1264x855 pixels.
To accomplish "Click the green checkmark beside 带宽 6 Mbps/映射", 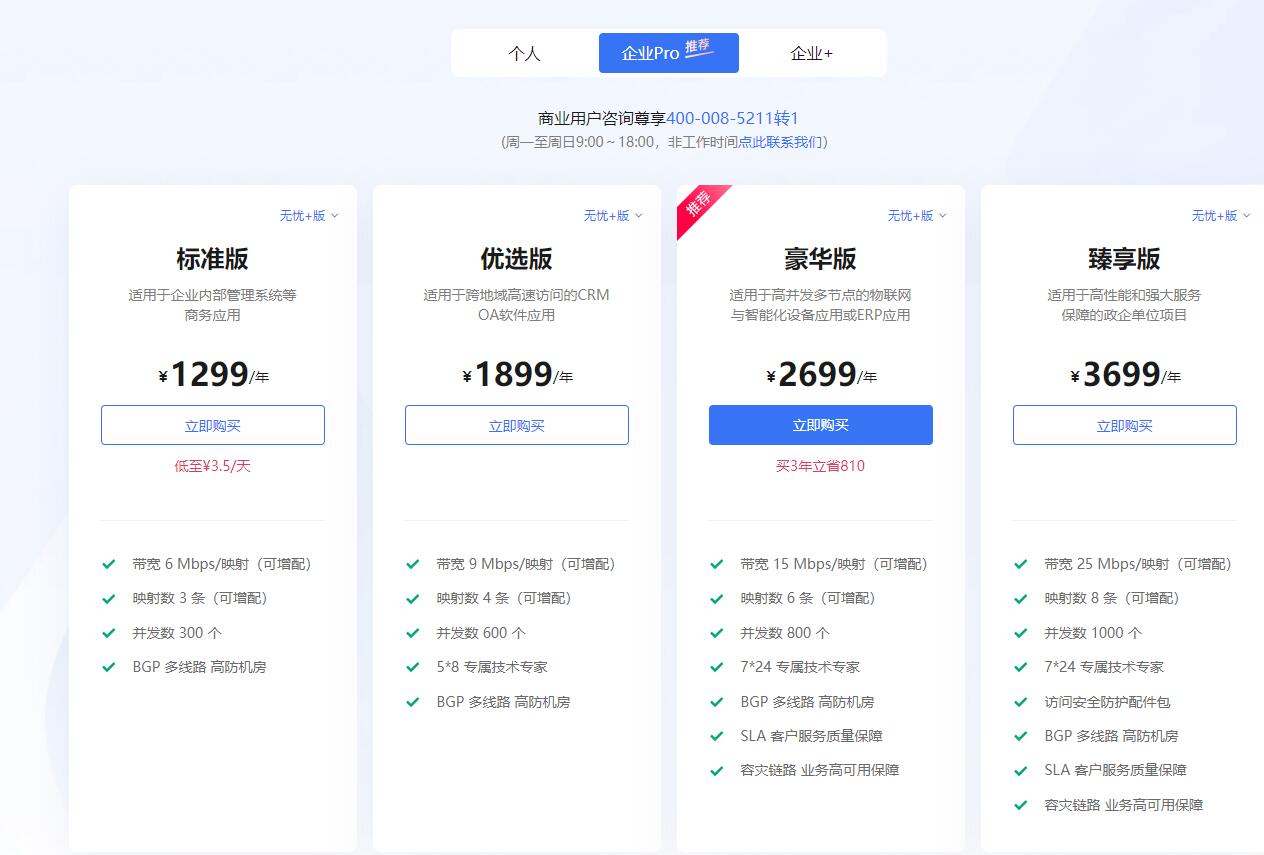I will 109,564.
